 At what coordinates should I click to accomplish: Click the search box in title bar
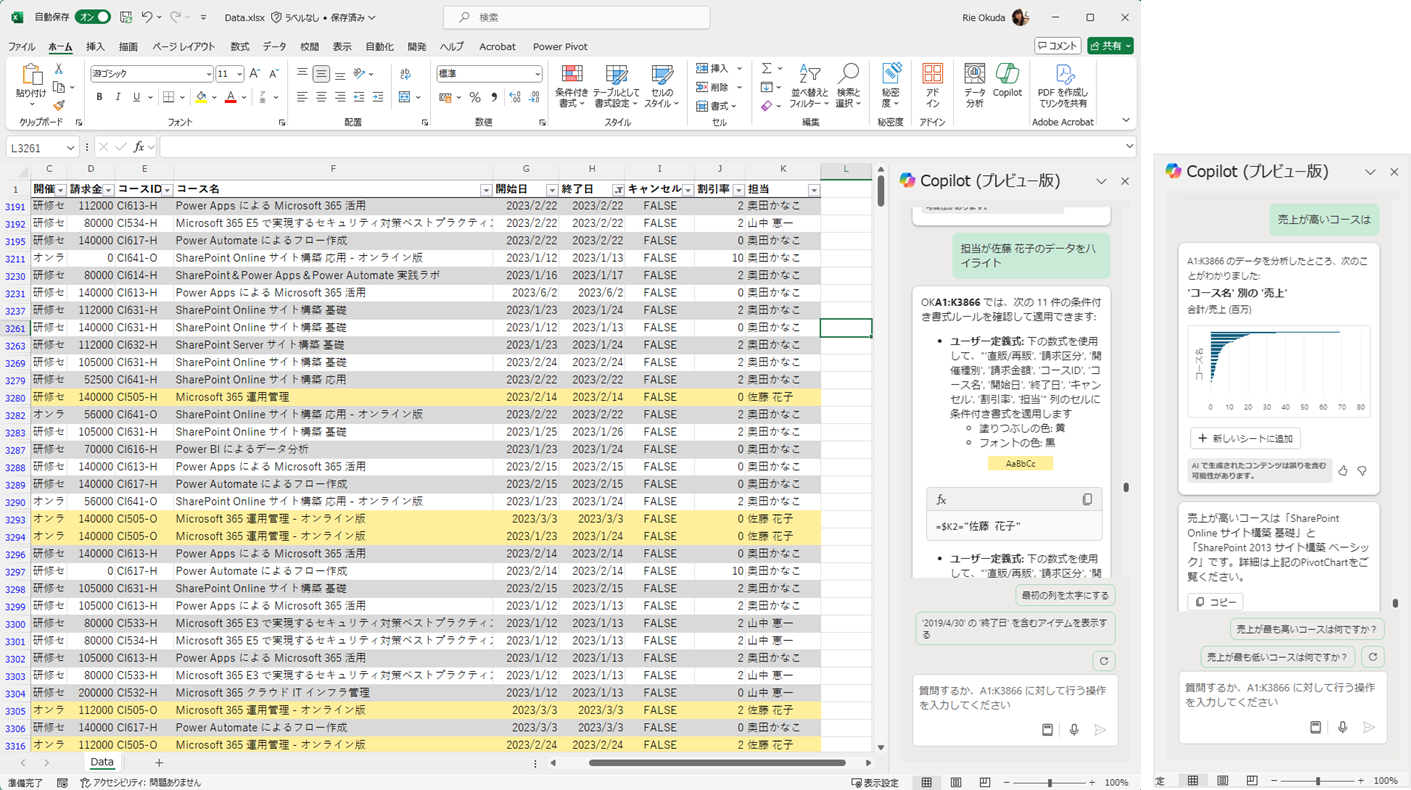click(577, 17)
